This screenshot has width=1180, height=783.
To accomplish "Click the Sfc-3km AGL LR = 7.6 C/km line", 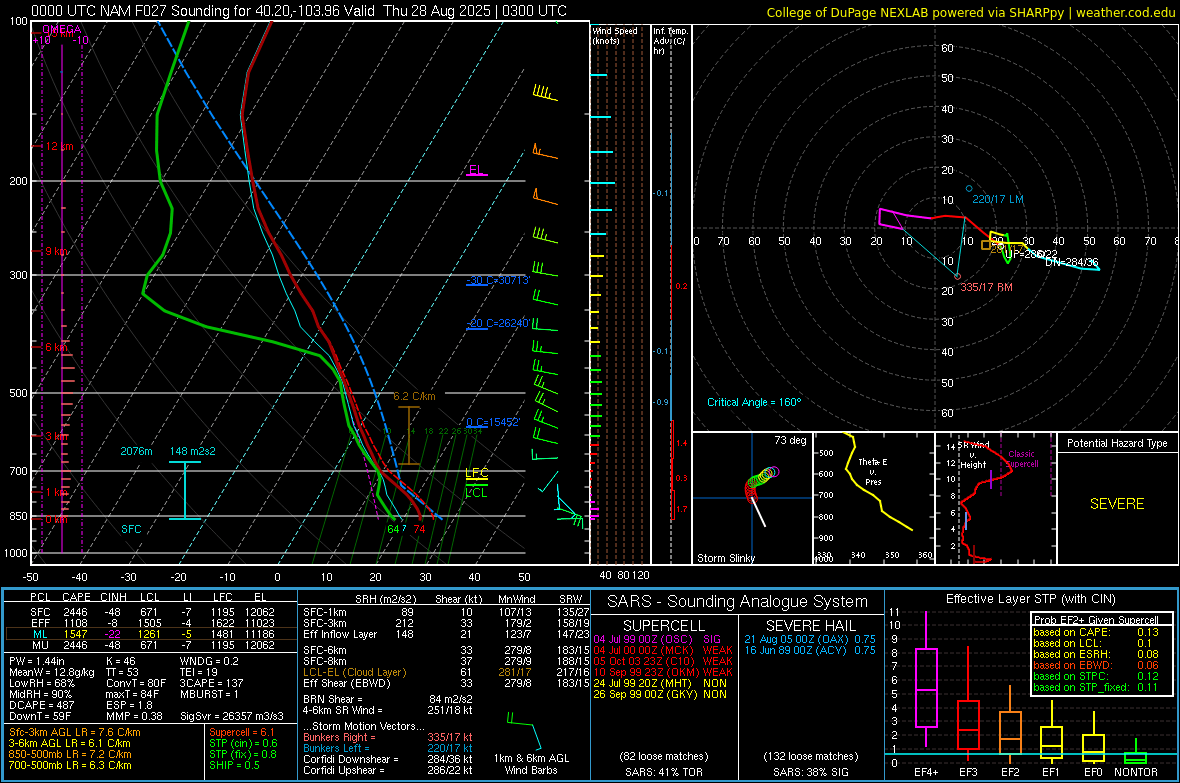I will click(75, 732).
